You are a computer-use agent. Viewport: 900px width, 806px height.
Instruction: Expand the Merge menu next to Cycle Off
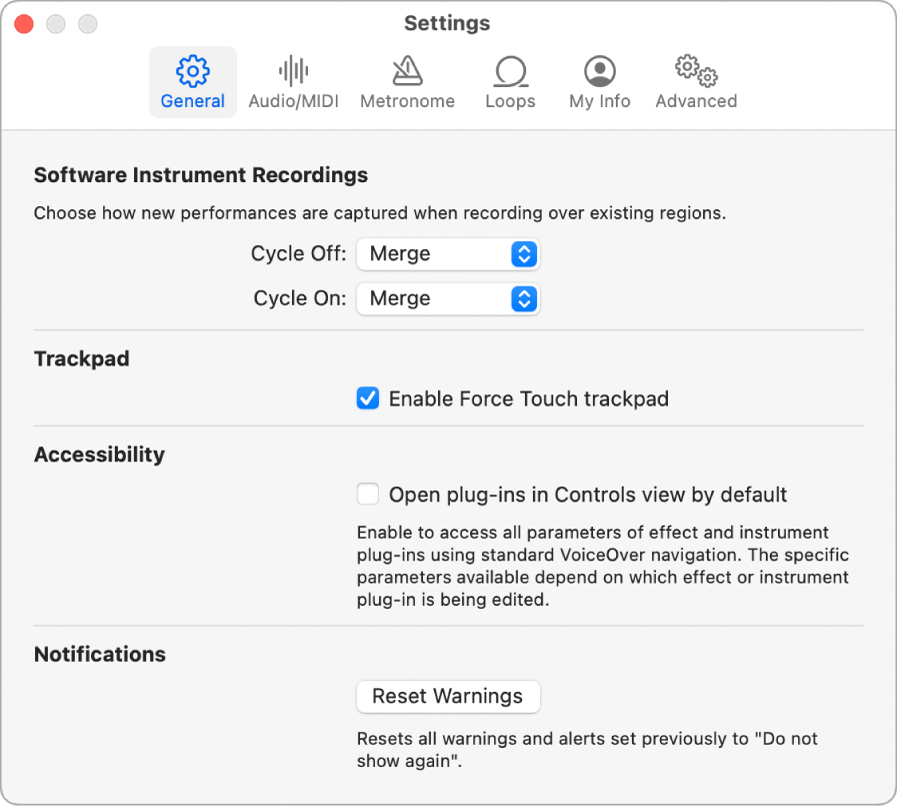(448, 254)
